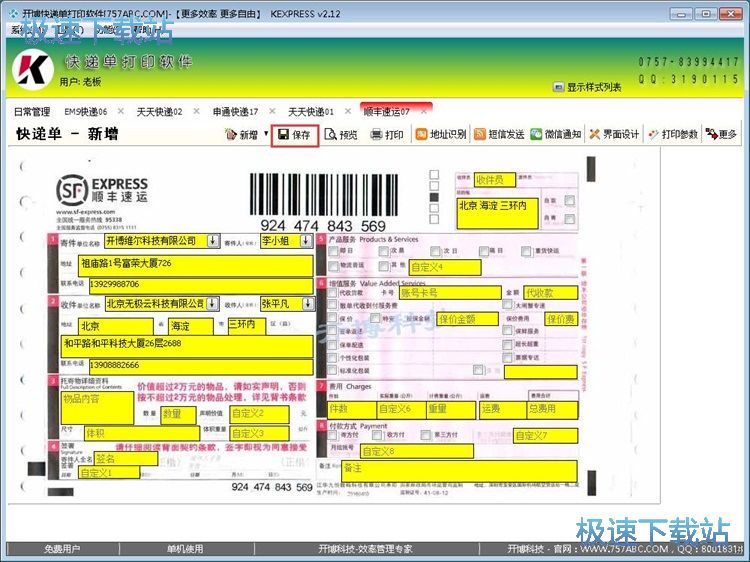Expand the 新增 dropdown arrow

click(266, 133)
